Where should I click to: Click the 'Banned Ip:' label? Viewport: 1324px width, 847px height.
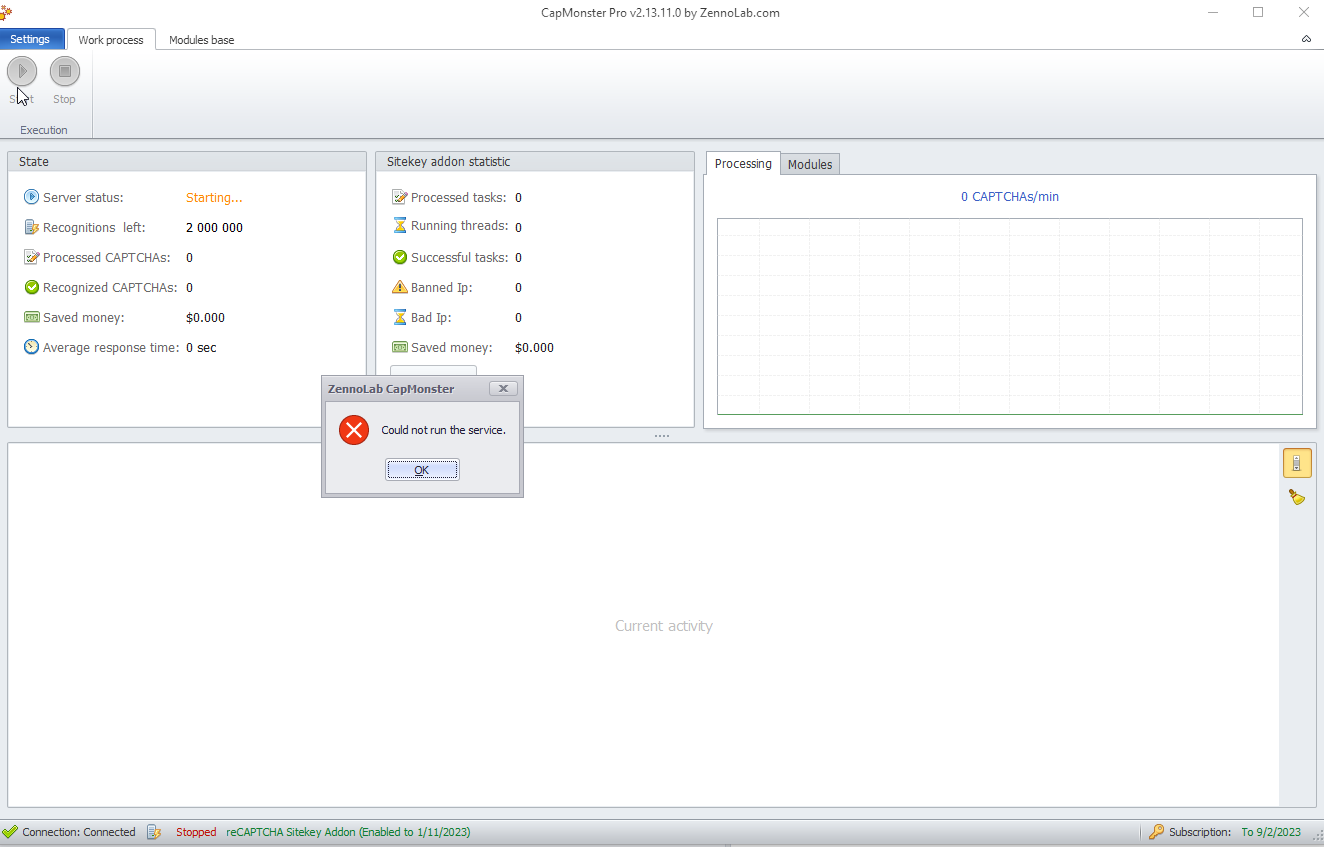pyautogui.click(x=441, y=288)
